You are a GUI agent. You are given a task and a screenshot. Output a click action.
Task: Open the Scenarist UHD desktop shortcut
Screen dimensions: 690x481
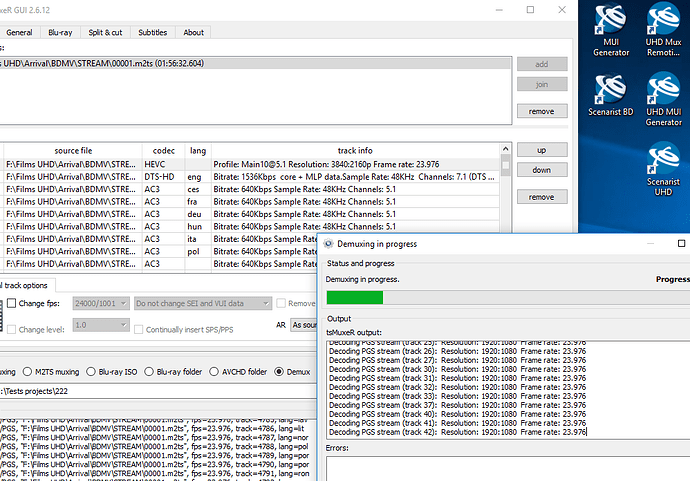[x=663, y=169]
